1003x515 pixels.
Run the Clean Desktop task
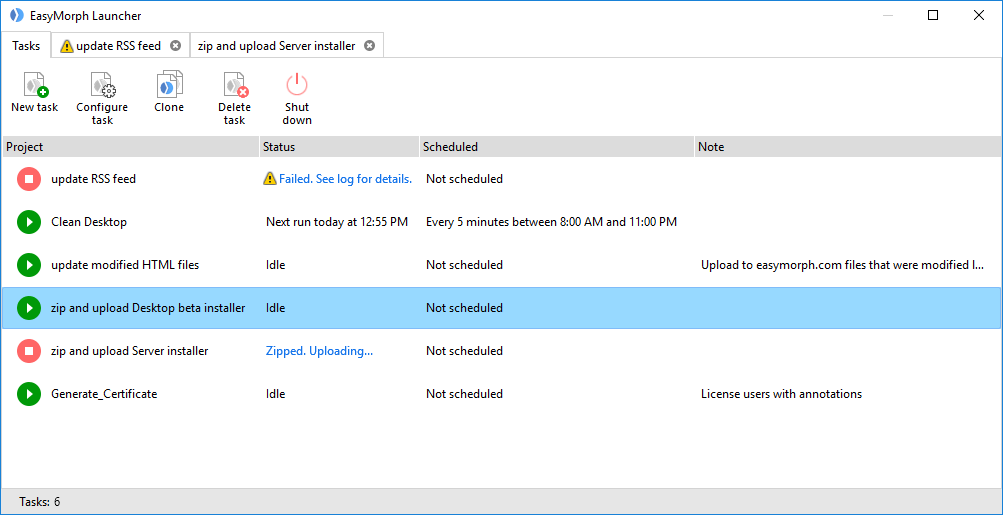pos(29,222)
